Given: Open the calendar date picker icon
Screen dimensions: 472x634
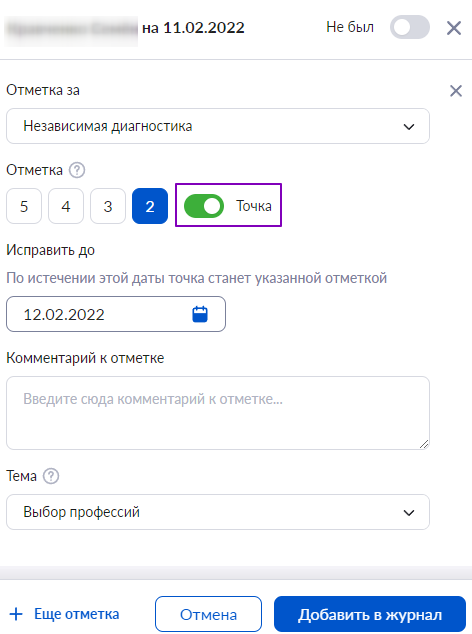Looking at the screenshot, I should [x=200, y=314].
